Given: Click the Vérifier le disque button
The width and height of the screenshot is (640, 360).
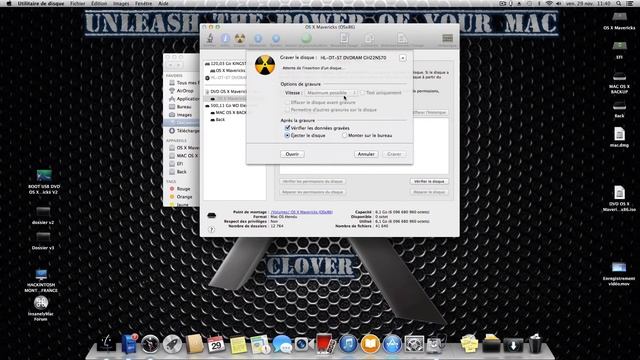Looking at the screenshot, I should [429, 181].
